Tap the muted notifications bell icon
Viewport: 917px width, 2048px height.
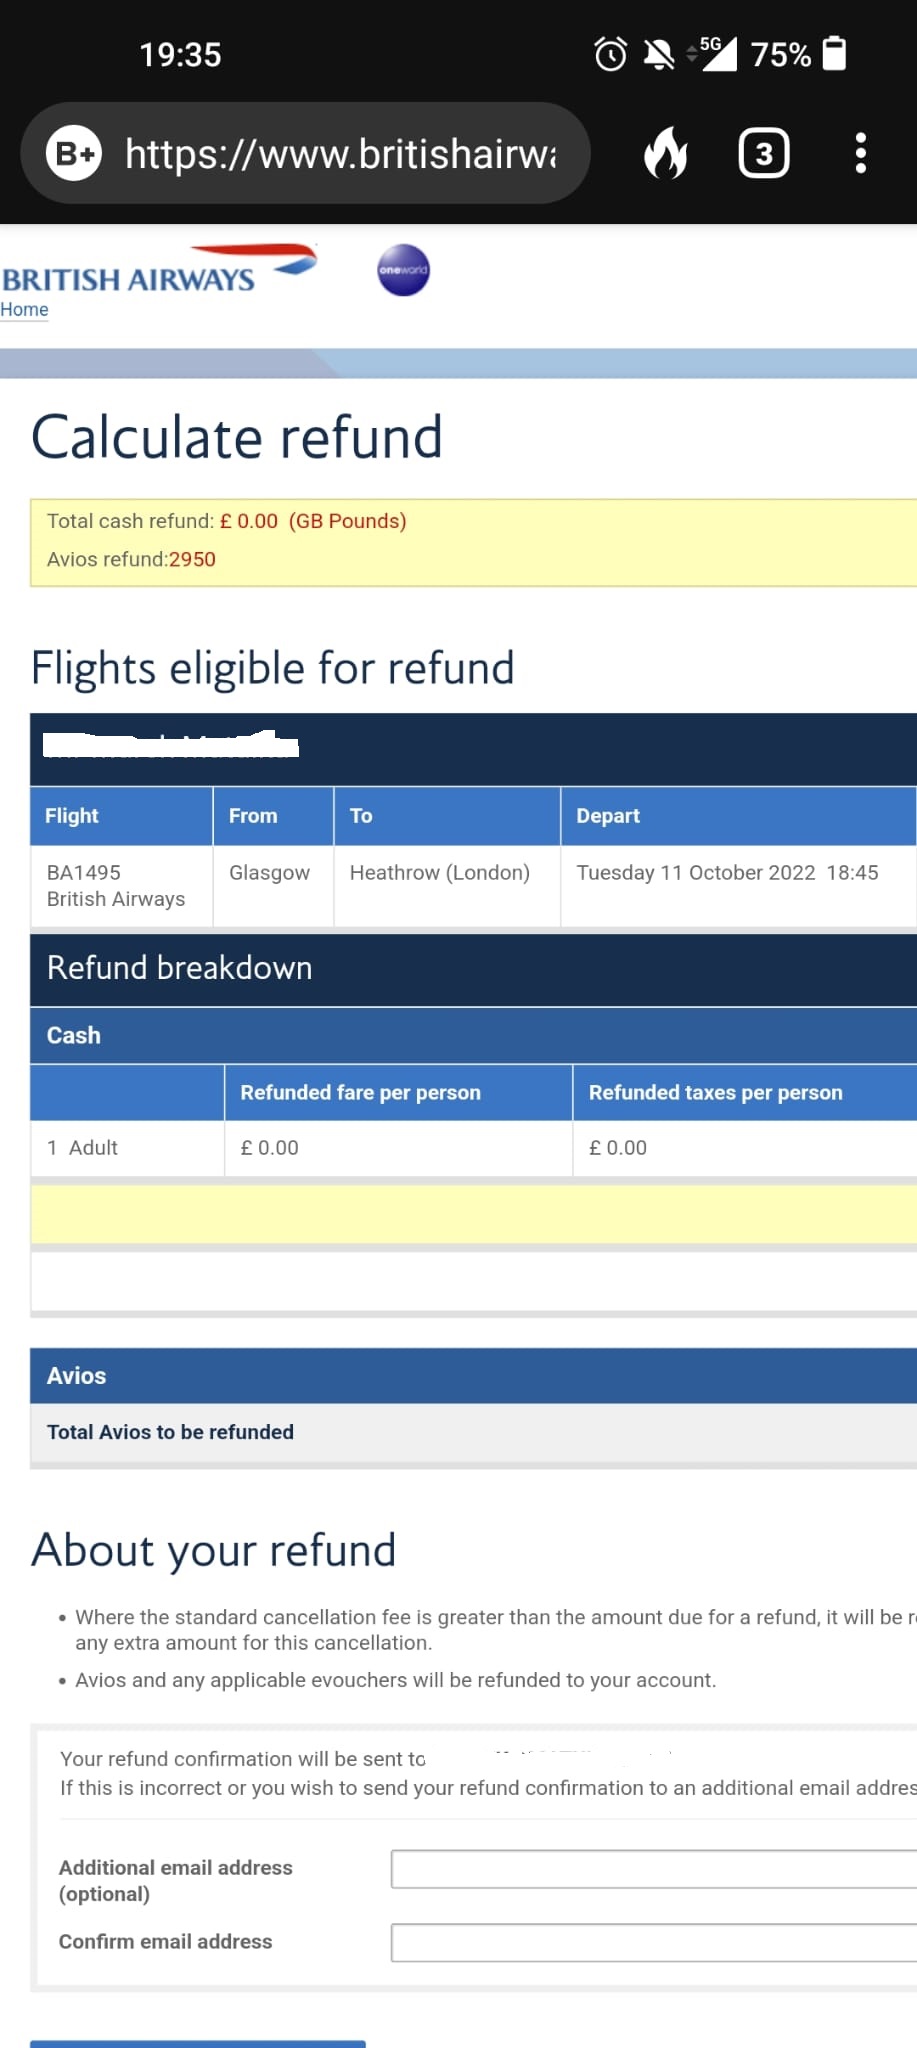pyautogui.click(x=658, y=54)
